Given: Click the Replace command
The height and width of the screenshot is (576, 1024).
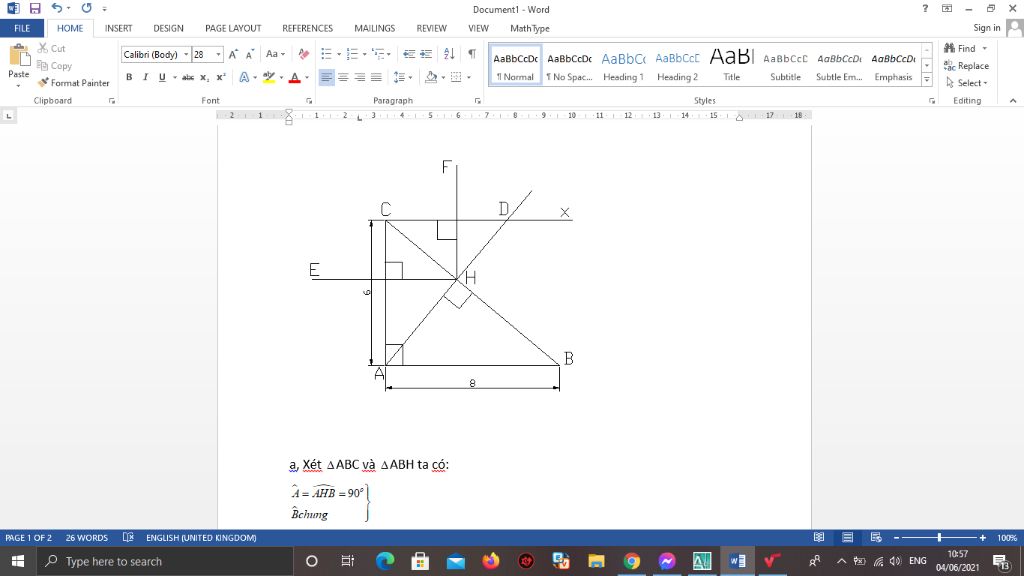Looking at the screenshot, I should [x=966, y=65].
